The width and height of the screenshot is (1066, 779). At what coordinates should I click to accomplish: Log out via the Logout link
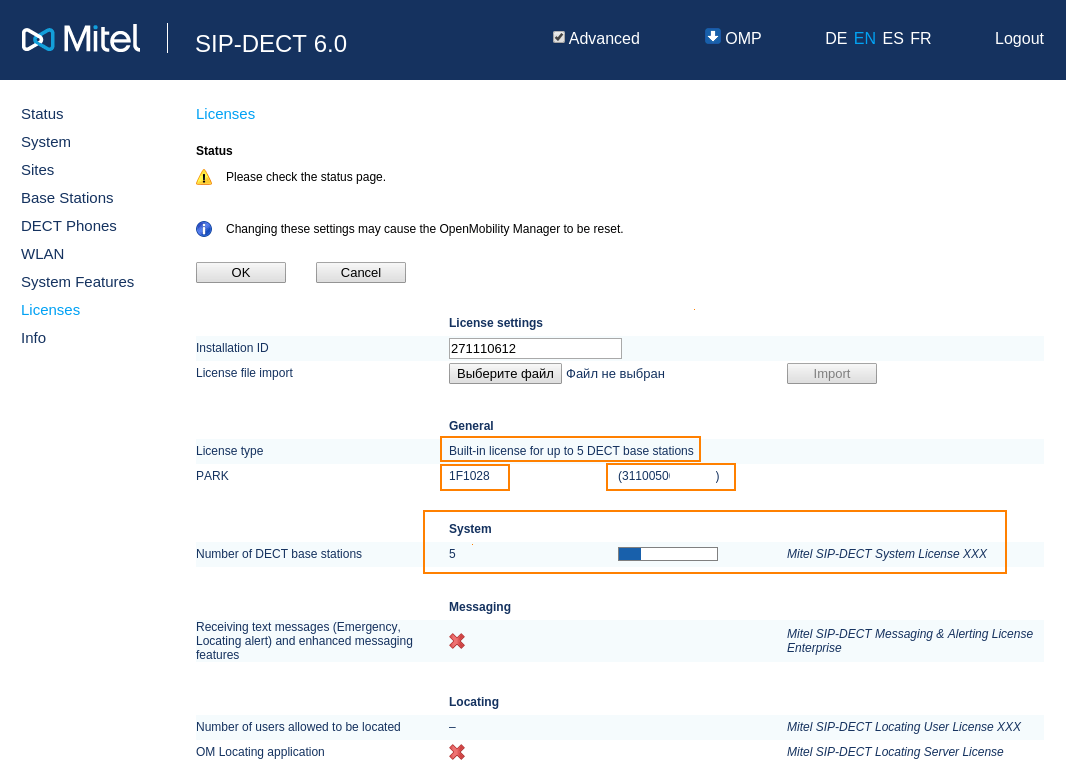pyautogui.click(x=1019, y=39)
